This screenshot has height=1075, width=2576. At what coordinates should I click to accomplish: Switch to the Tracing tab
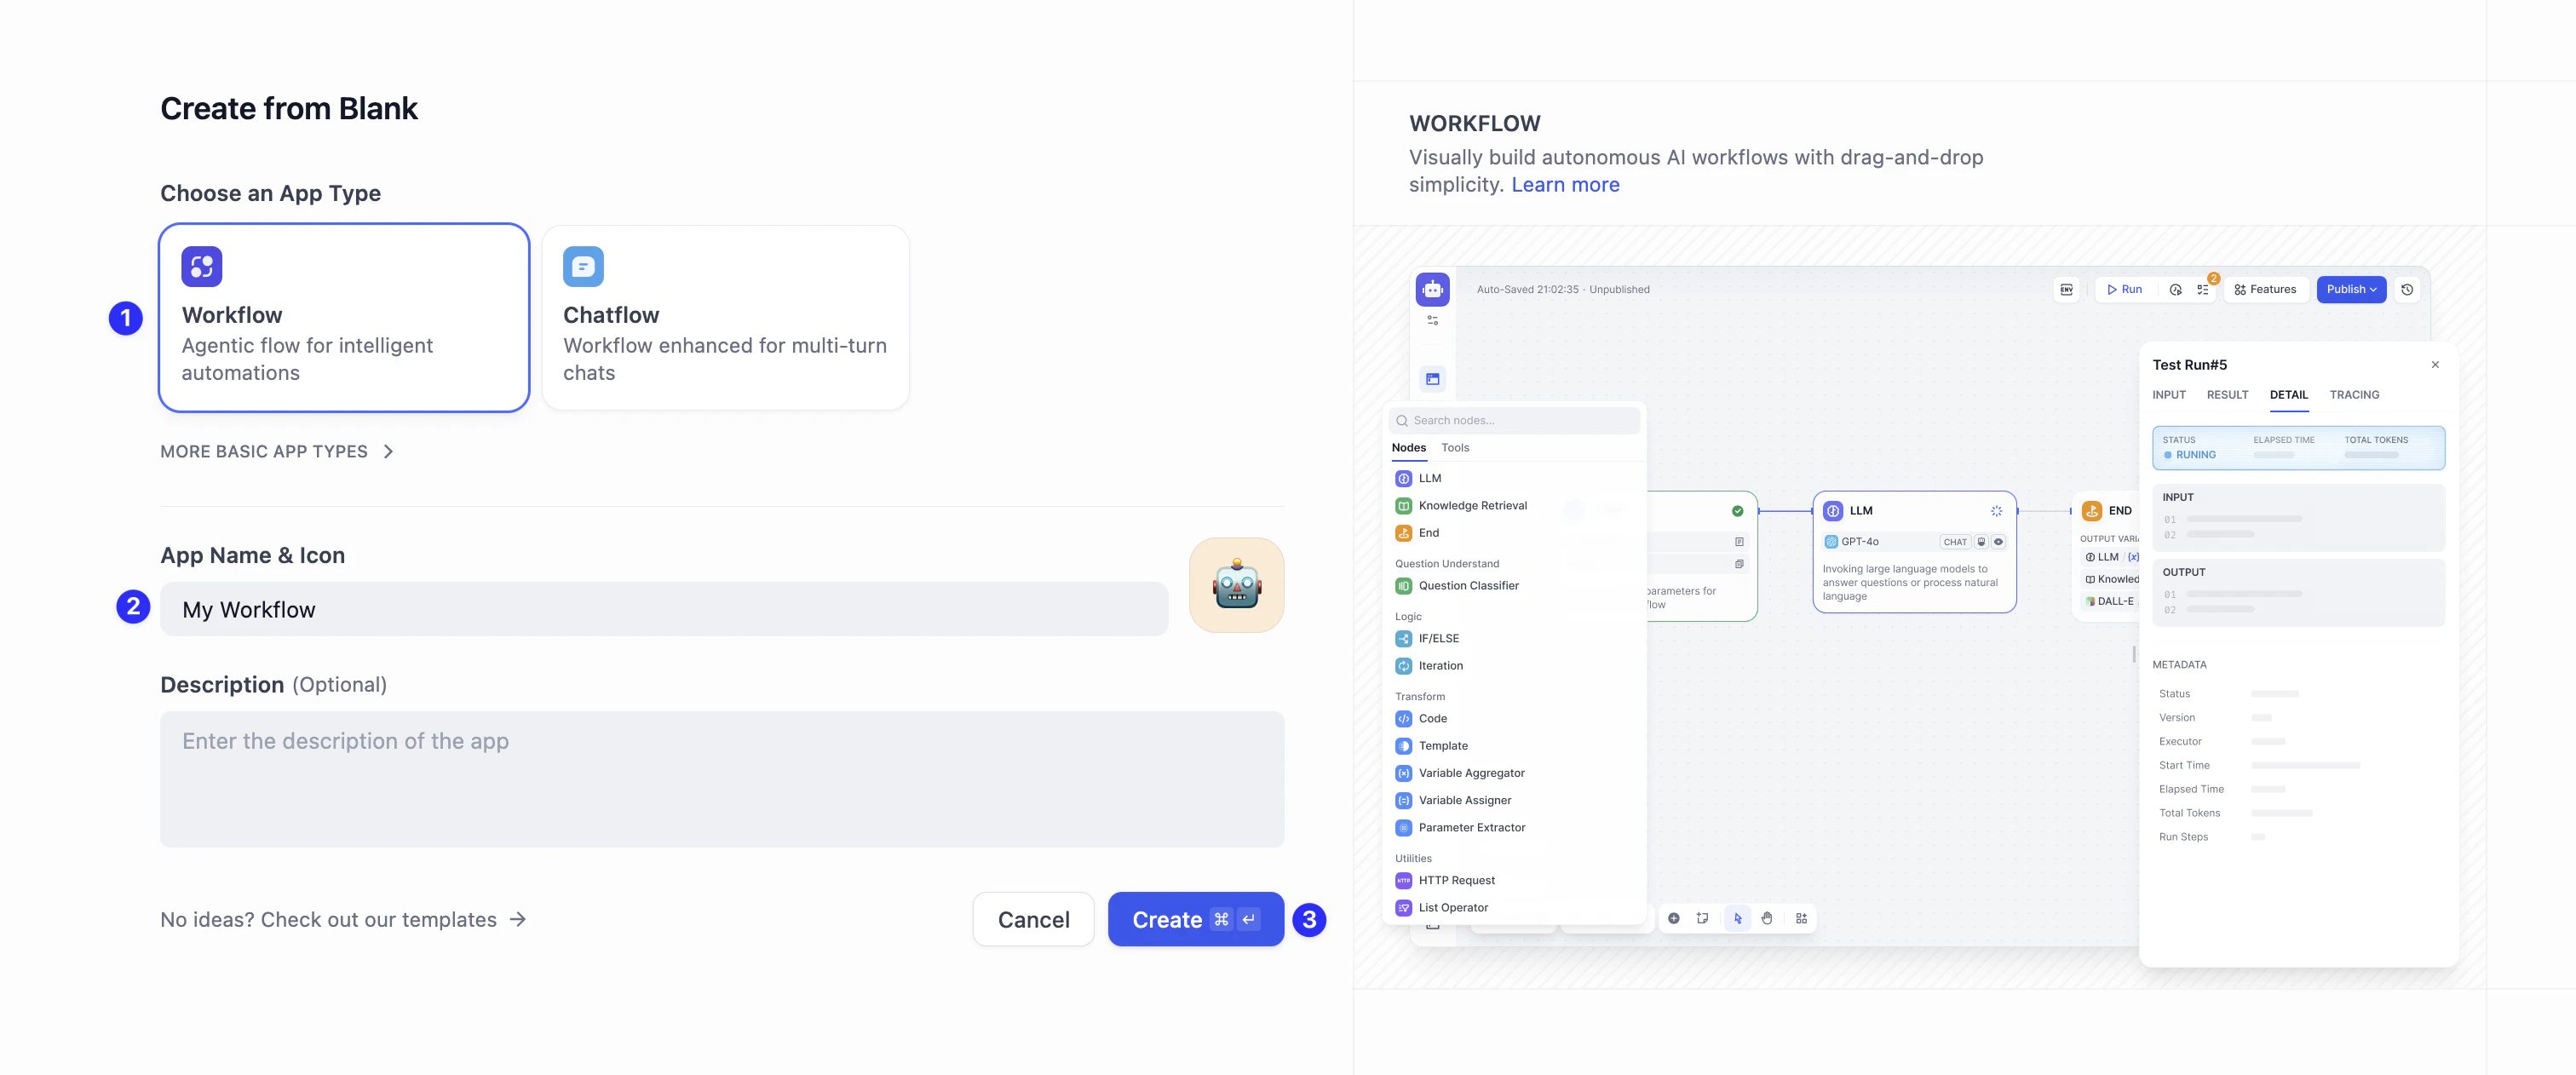pyautogui.click(x=2354, y=395)
